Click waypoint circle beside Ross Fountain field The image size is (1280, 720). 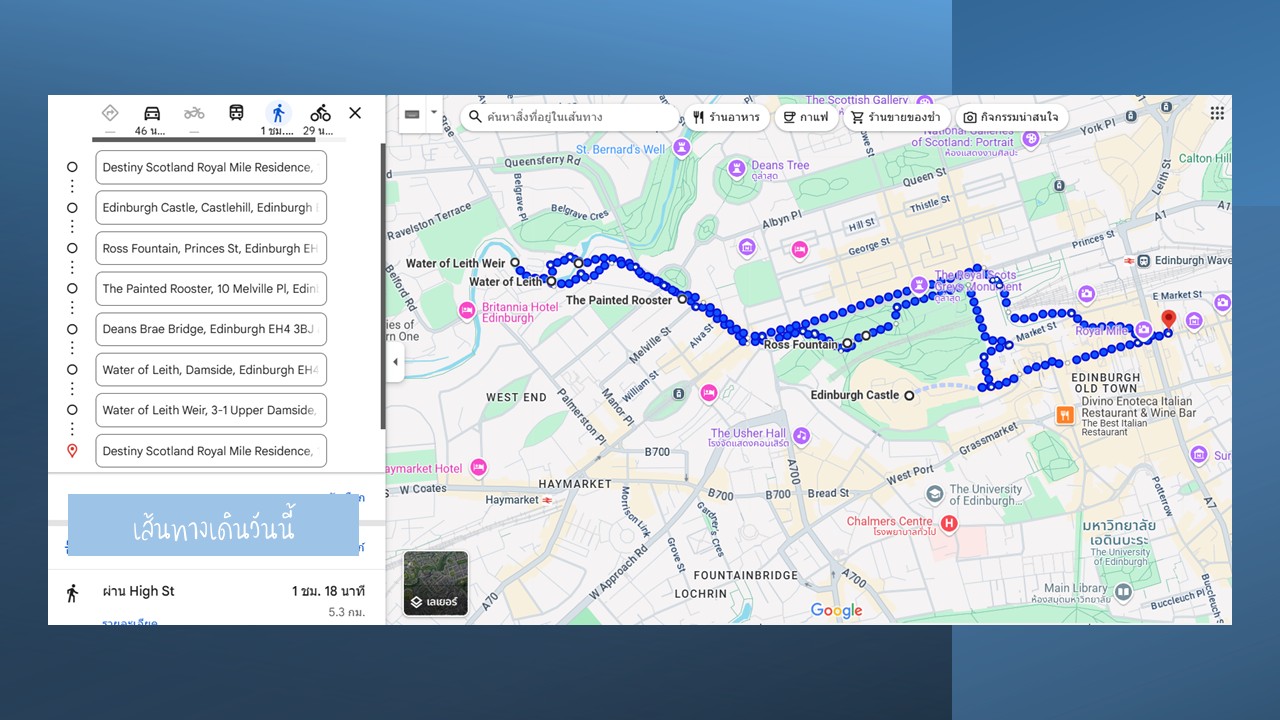coord(72,248)
